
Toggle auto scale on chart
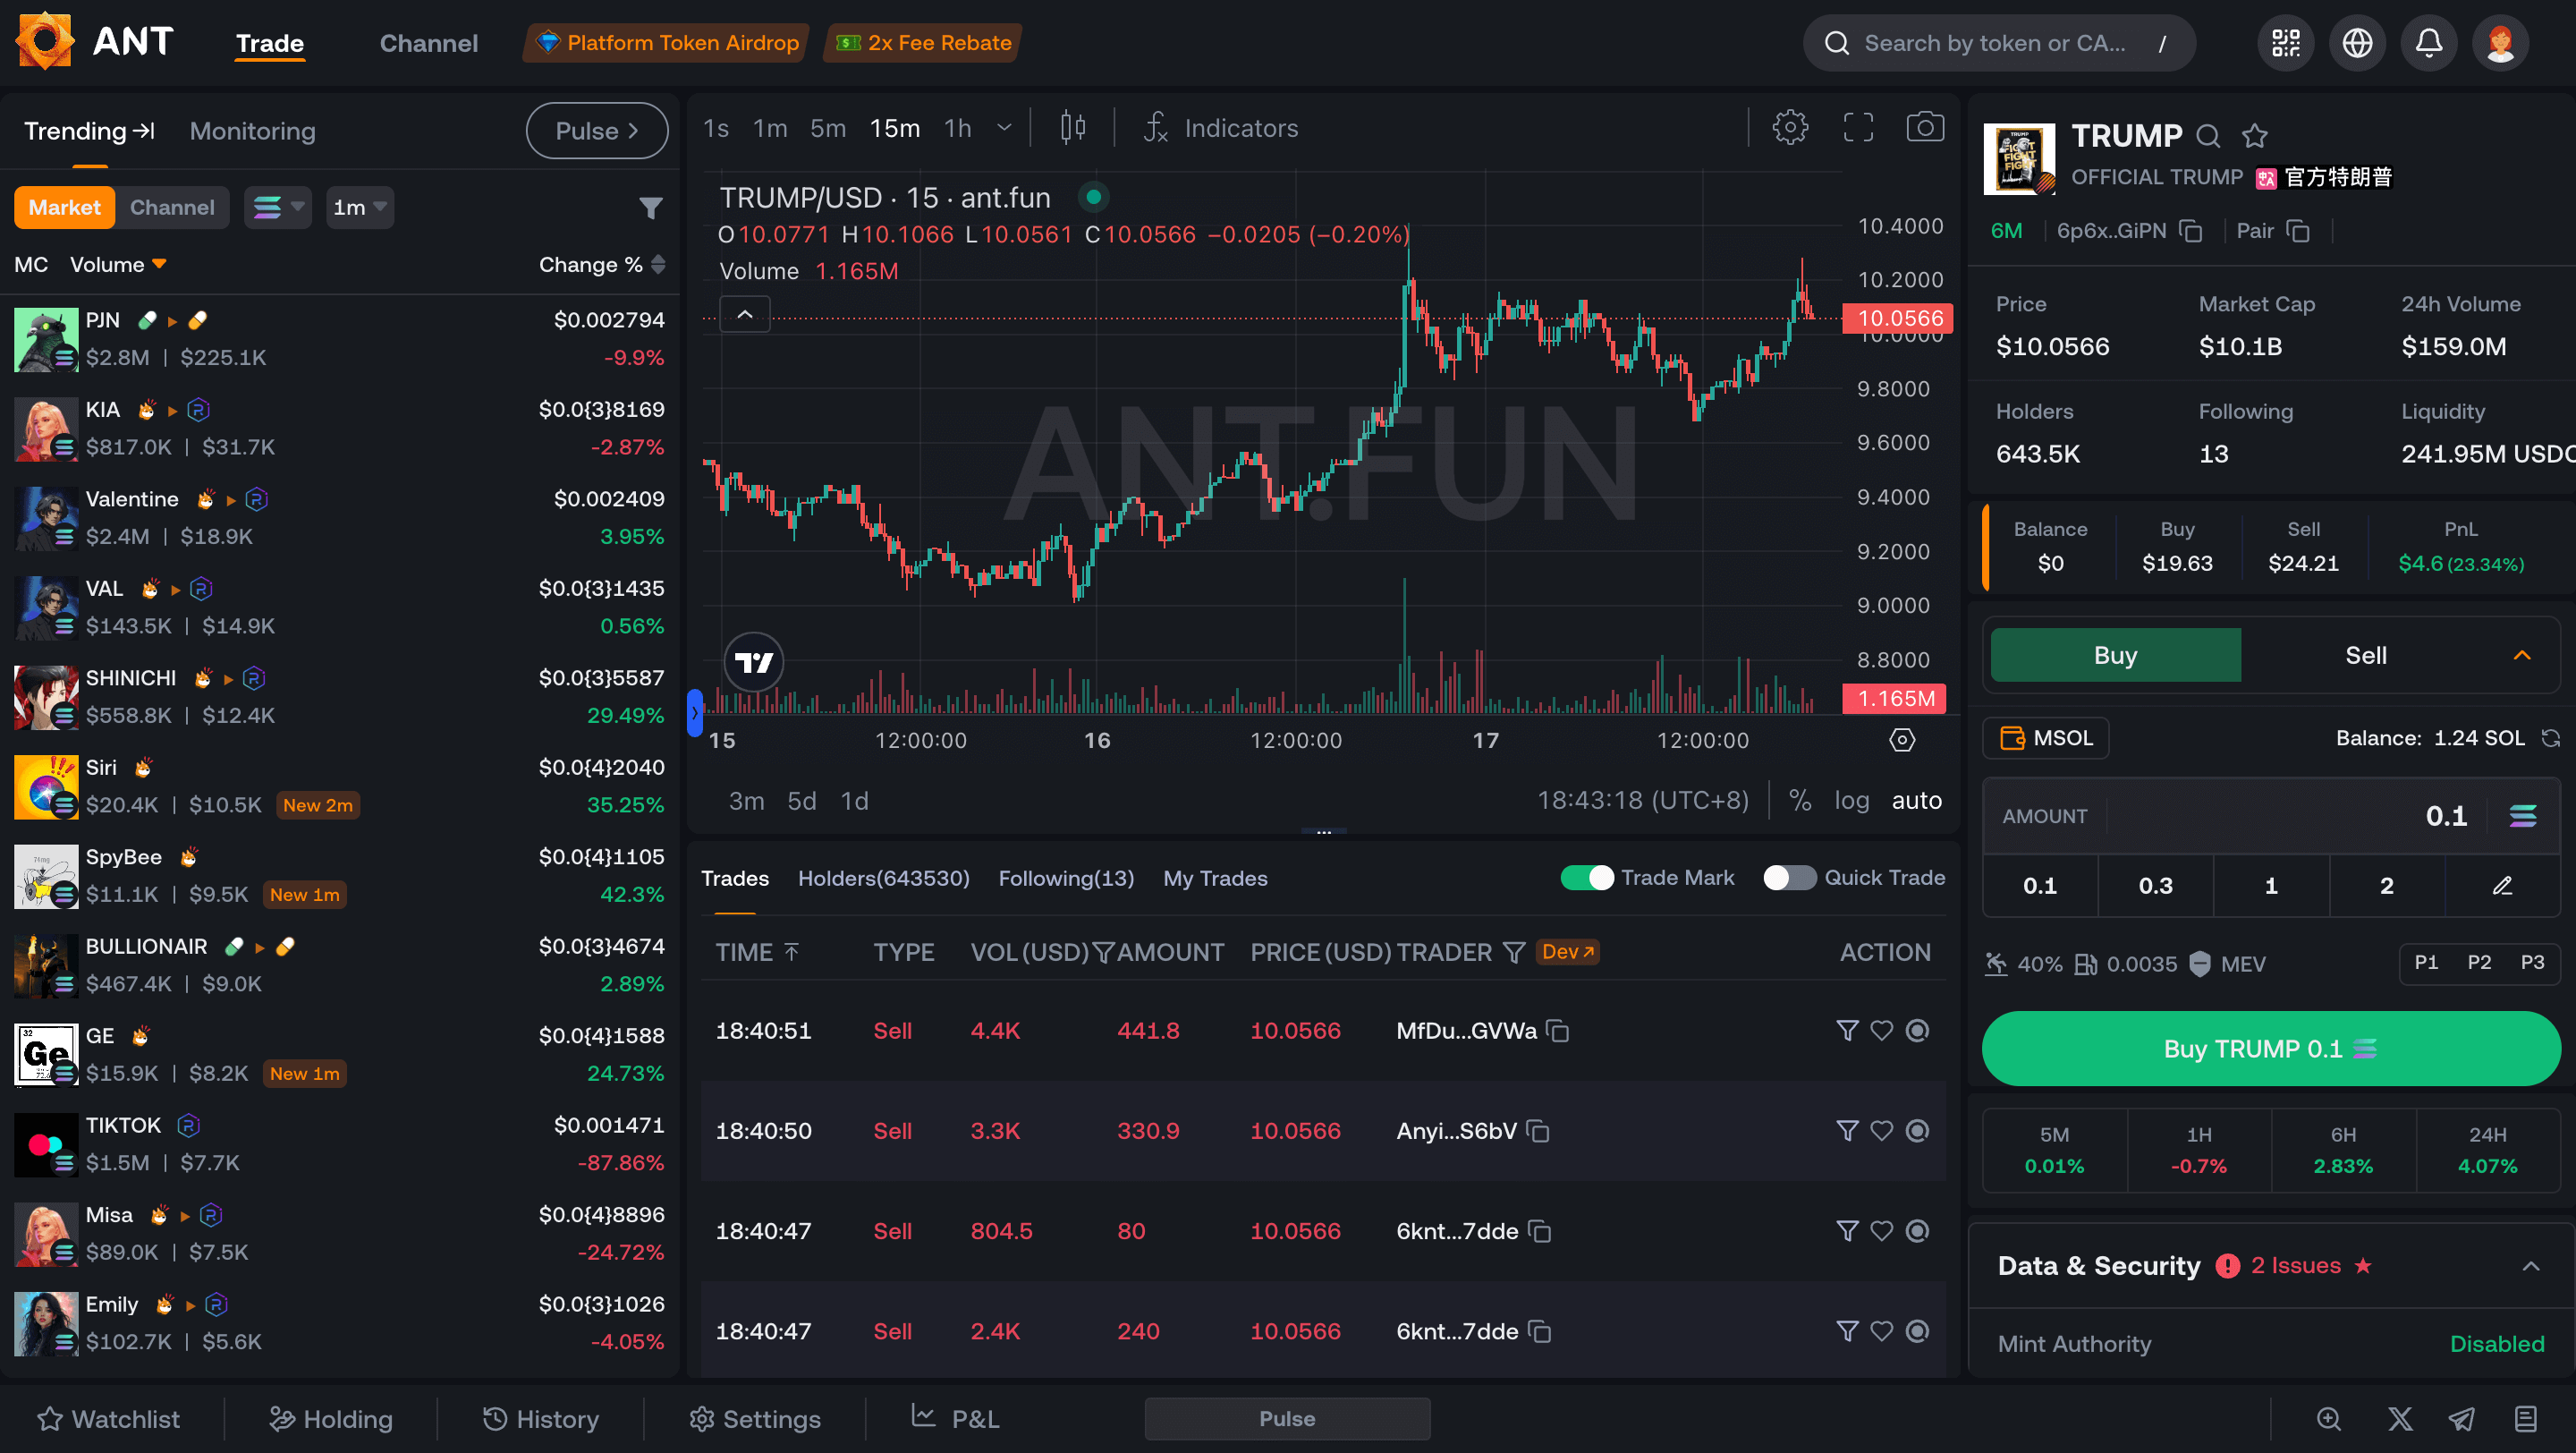[x=1916, y=801]
